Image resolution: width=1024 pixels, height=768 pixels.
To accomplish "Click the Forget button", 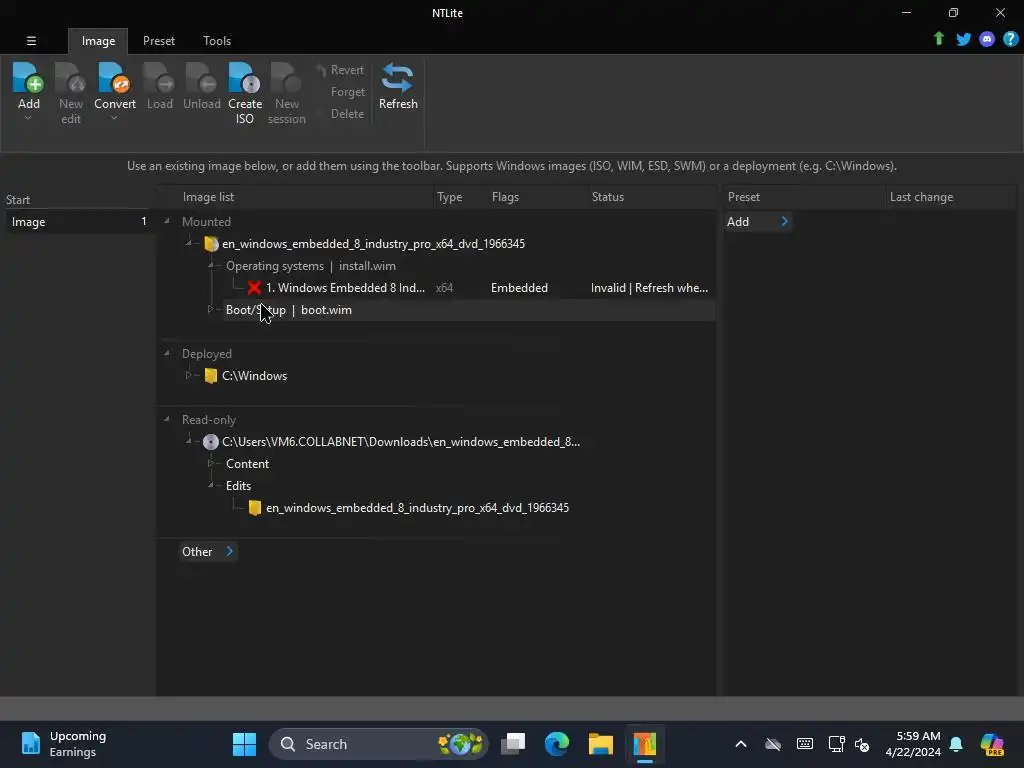I will pos(347,92).
